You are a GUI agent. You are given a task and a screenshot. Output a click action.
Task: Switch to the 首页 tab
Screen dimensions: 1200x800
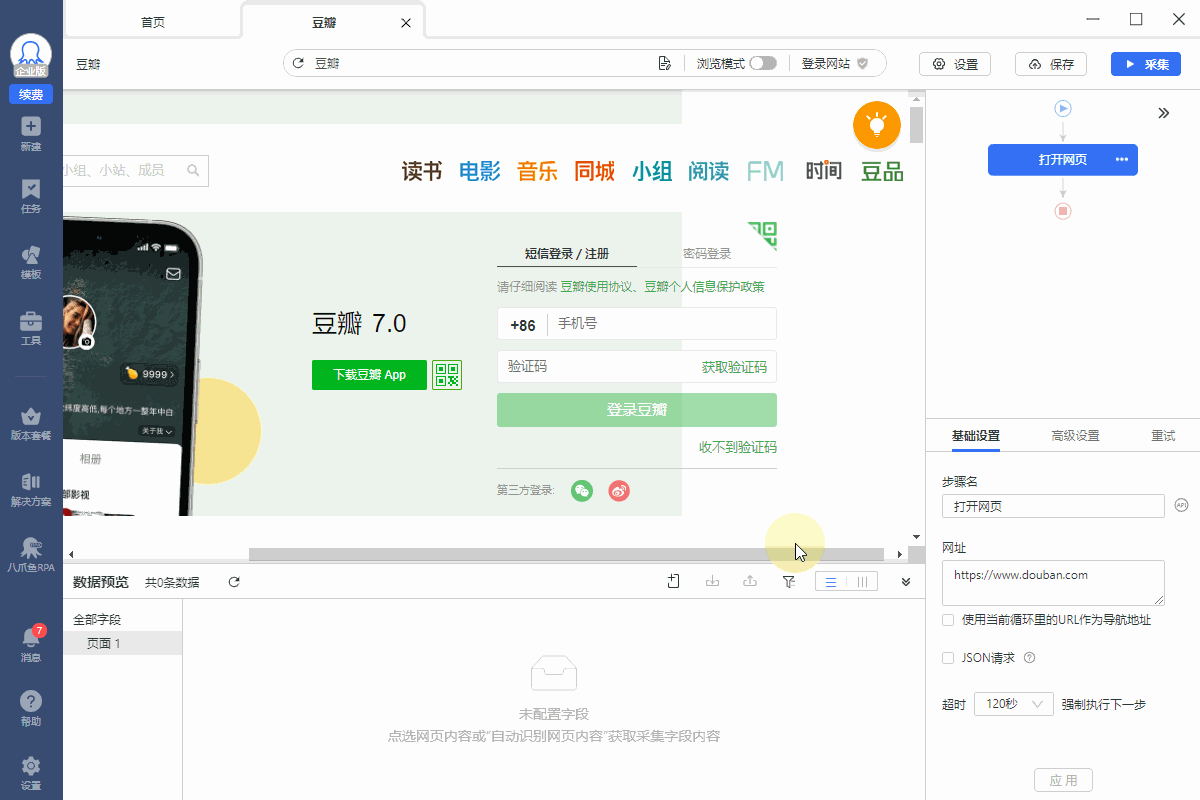(x=153, y=22)
